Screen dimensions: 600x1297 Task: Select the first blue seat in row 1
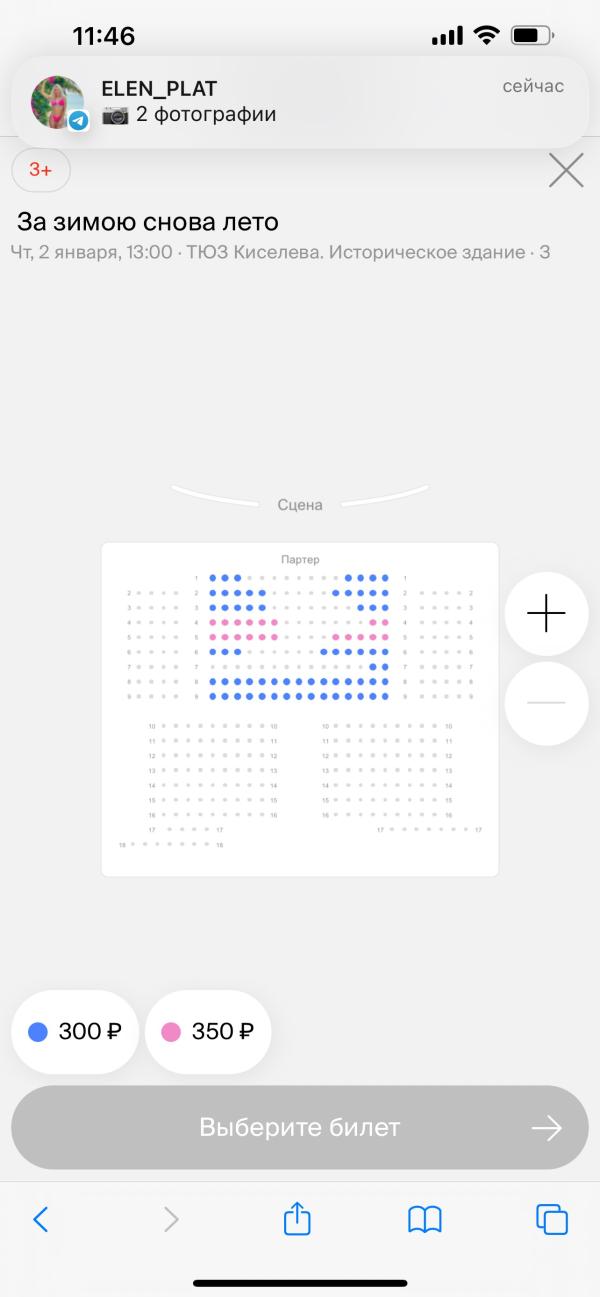pos(213,577)
